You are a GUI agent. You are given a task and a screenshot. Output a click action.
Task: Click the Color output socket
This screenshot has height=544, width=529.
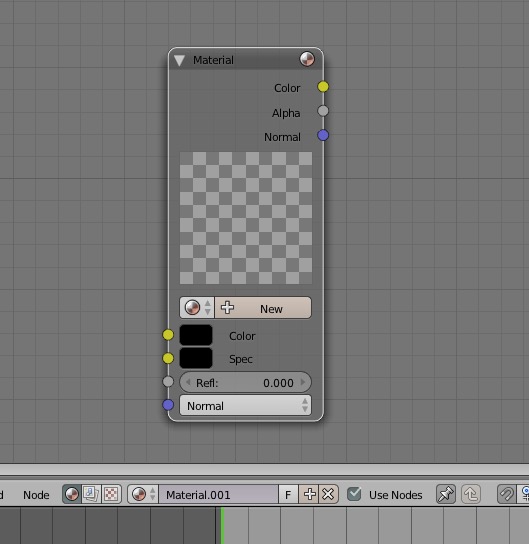point(323,87)
